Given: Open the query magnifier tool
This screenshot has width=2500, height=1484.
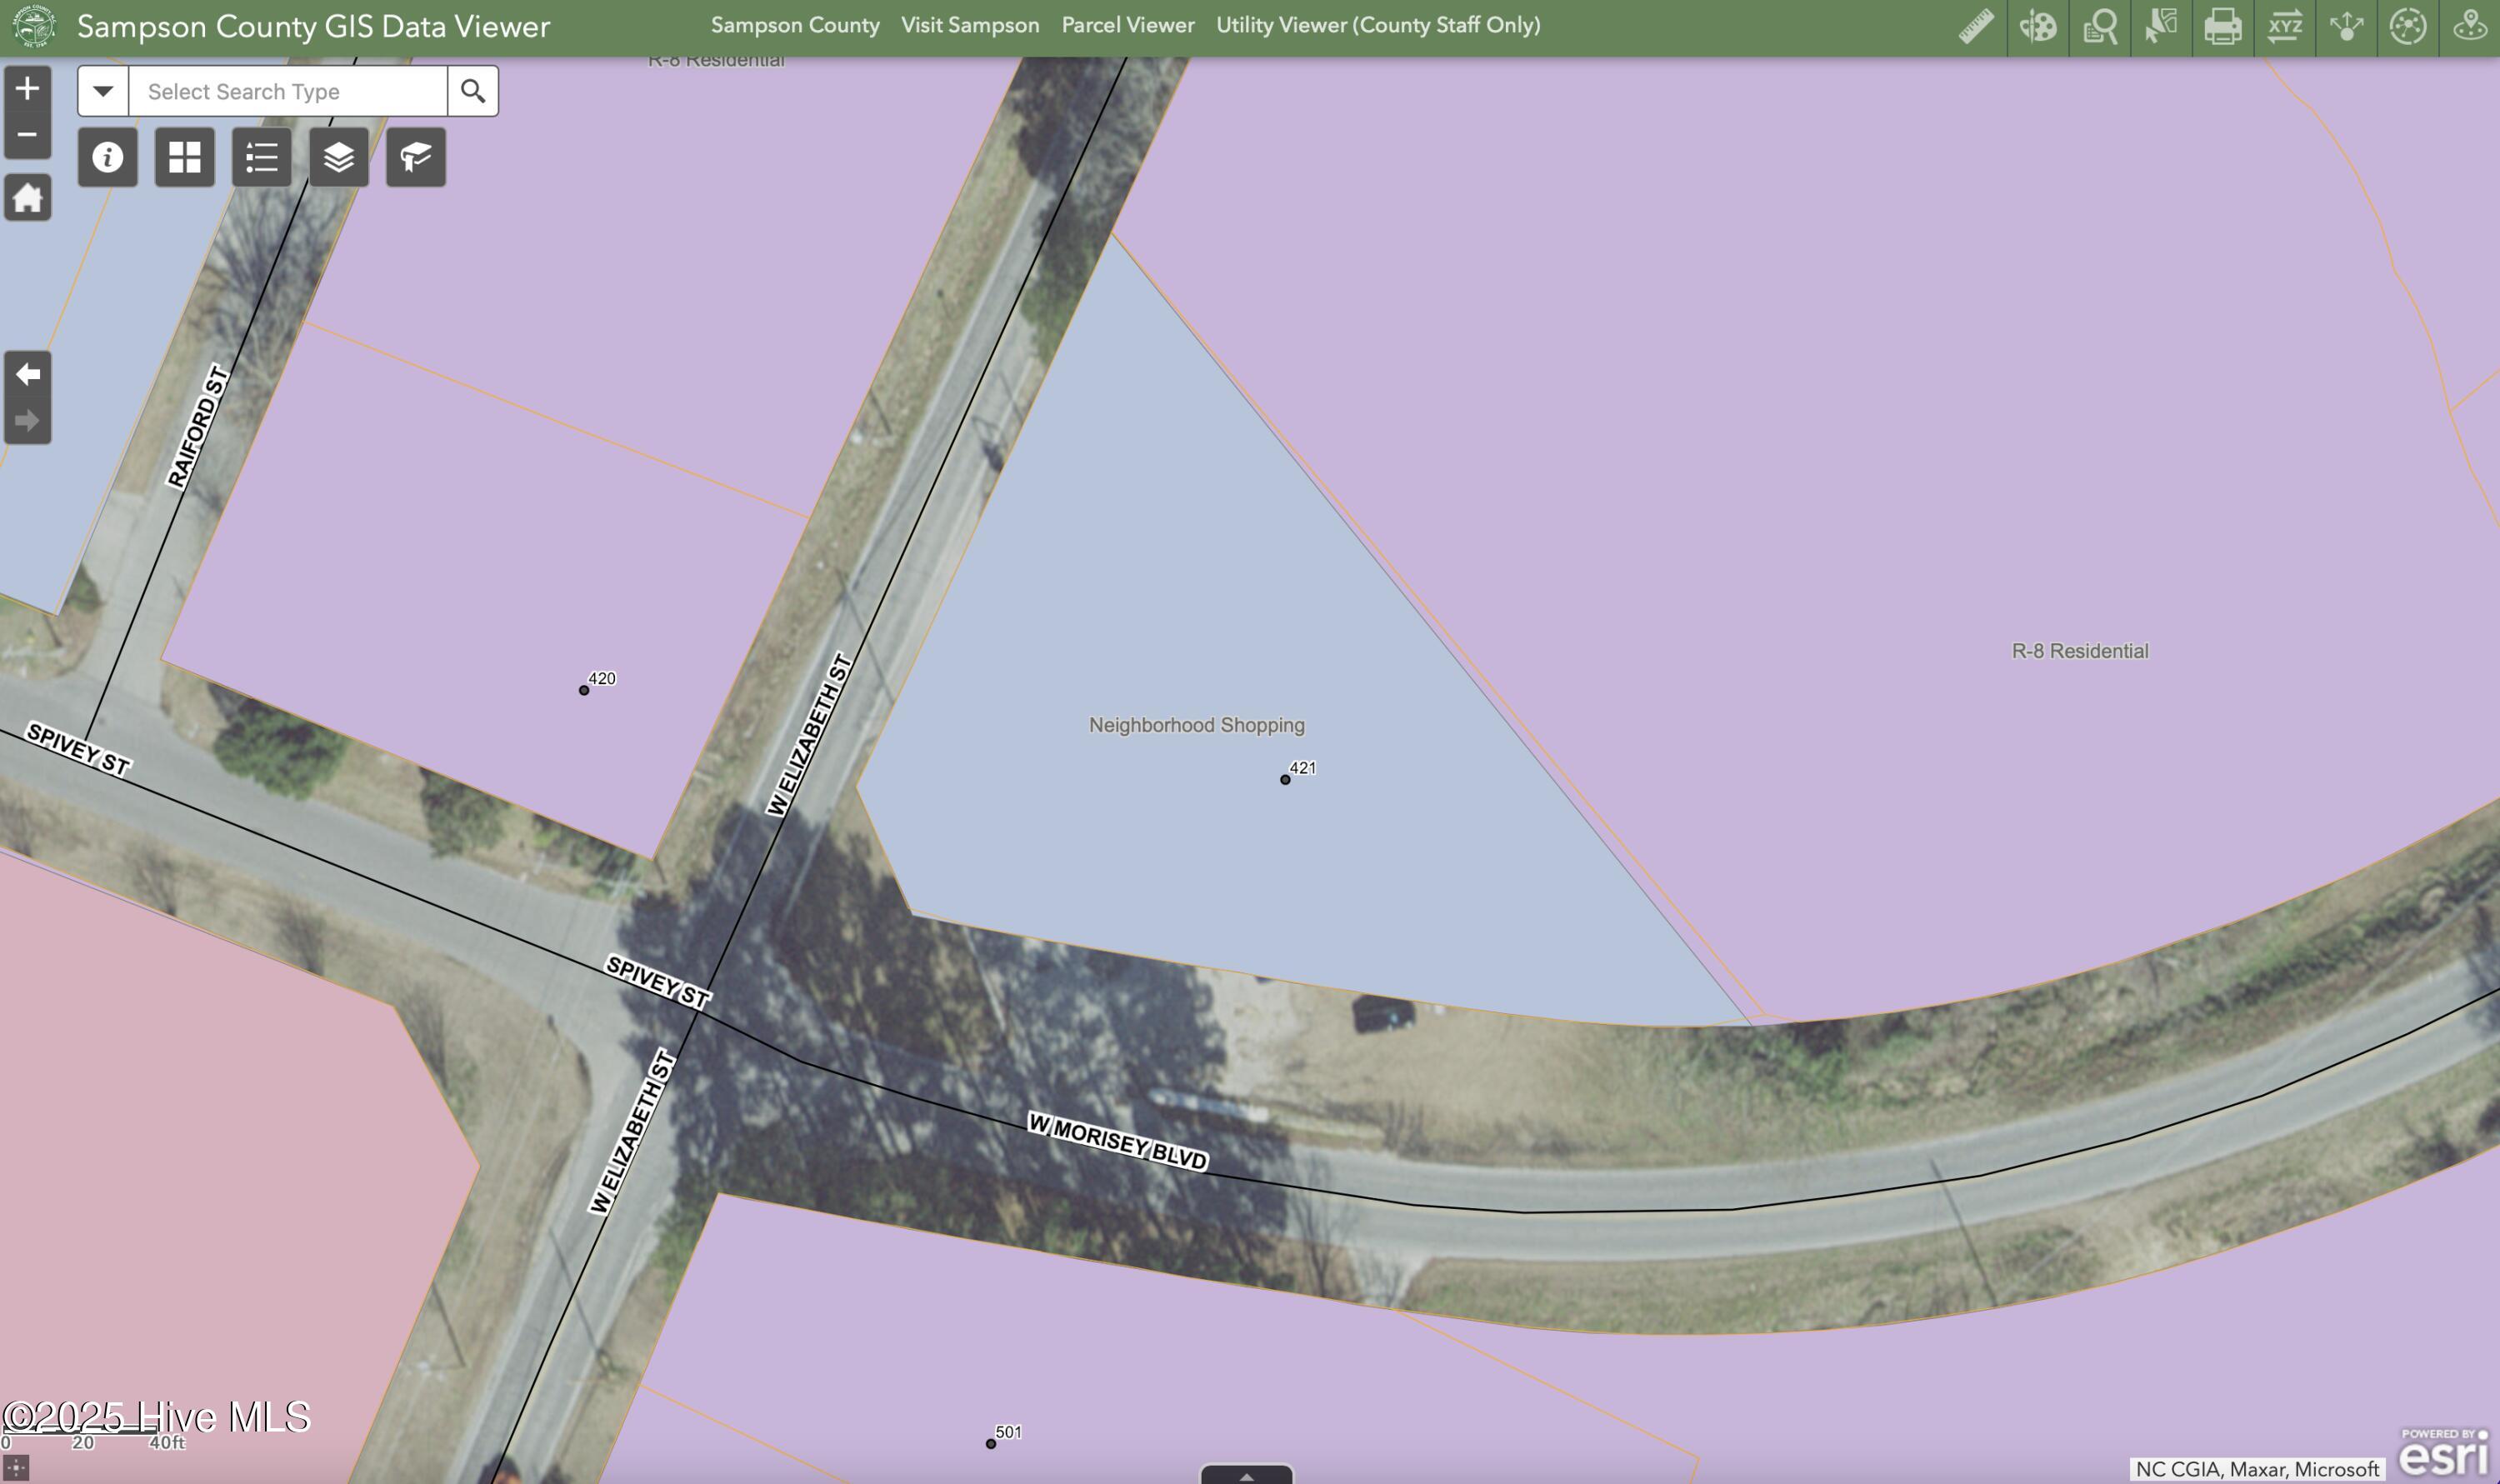Looking at the screenshot, I should (2099, 26).
